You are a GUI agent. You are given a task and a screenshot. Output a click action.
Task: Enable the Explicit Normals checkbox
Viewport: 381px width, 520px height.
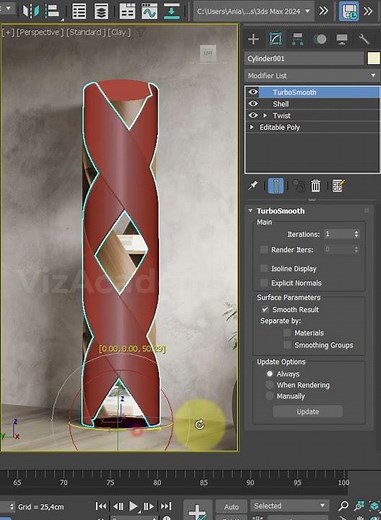pos(264,283)
